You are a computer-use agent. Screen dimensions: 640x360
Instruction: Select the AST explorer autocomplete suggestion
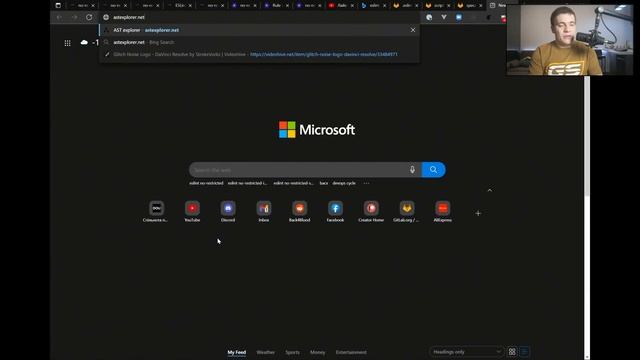click(x=259, y=30)
